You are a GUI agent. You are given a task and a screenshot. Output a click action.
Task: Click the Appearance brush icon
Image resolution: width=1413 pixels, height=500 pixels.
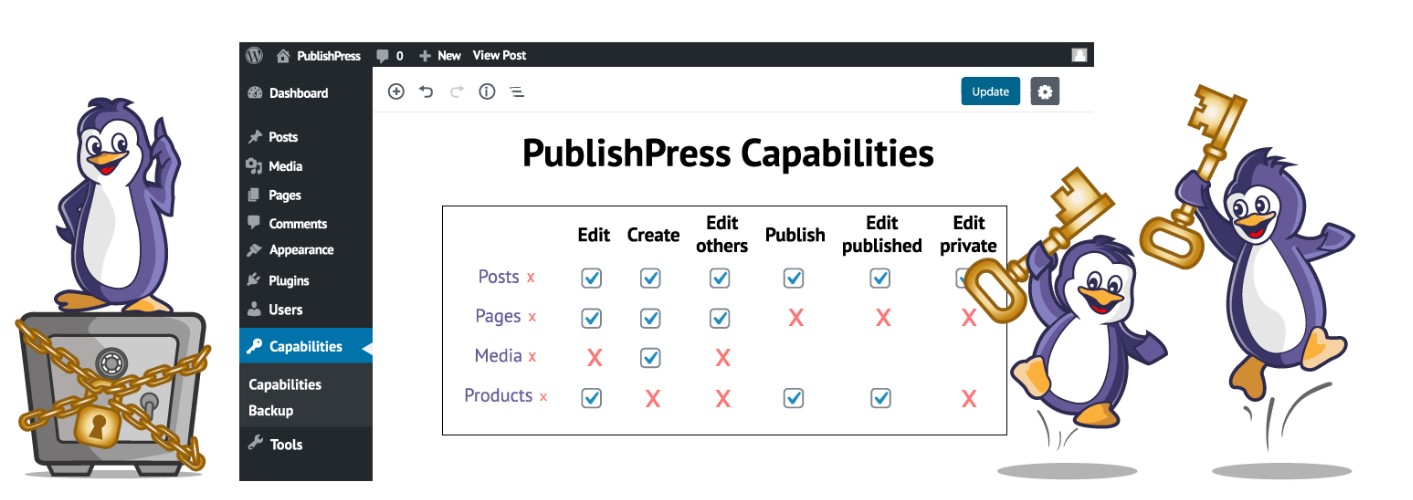pyautogui.click(x=254, y=250)
